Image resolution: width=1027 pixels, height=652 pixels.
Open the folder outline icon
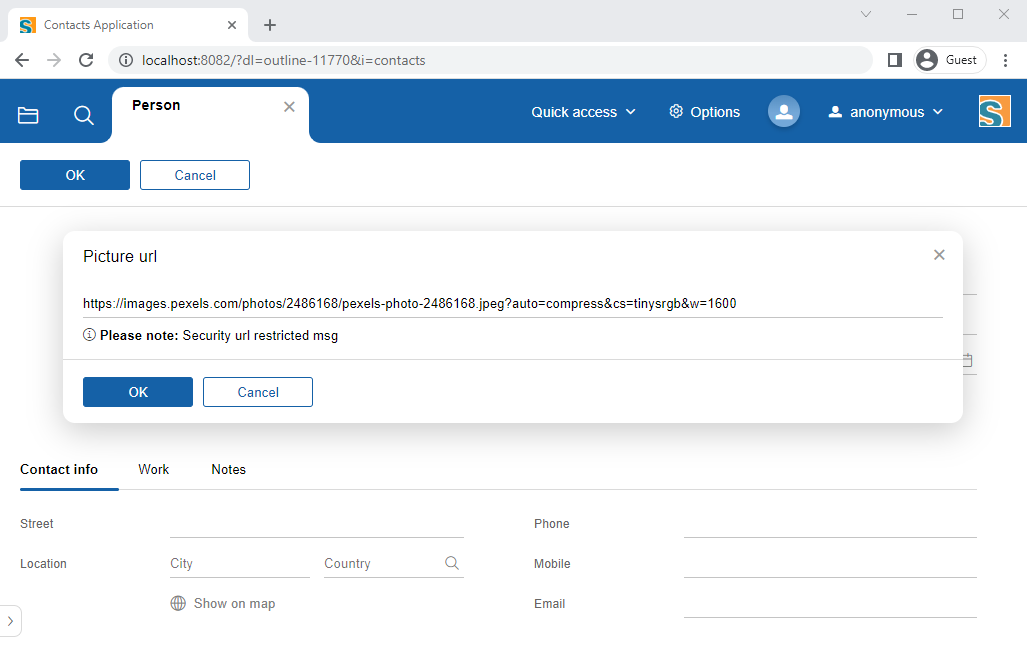[x=28, y=115]
